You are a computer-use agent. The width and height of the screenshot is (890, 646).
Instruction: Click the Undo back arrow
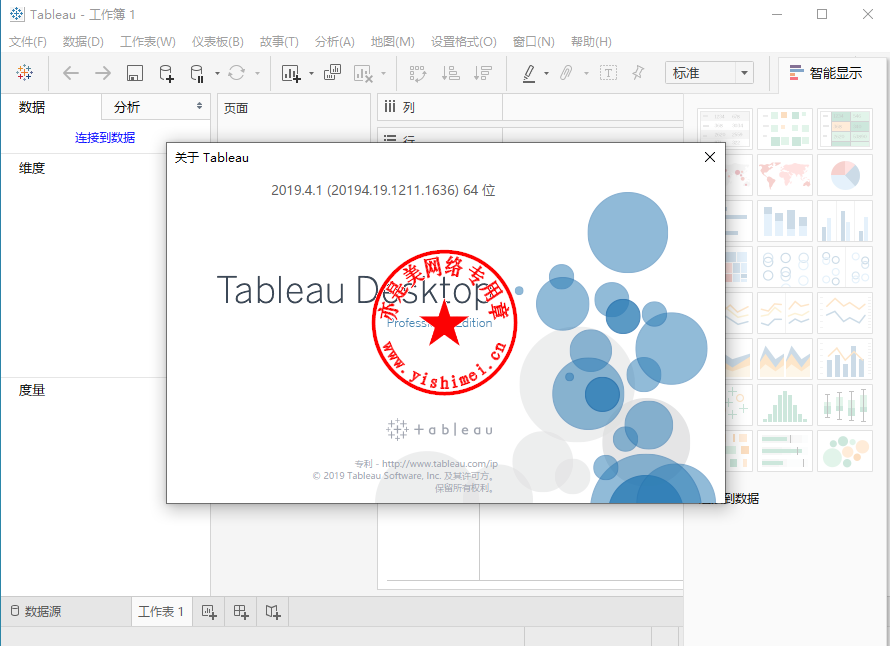[x=70, y=73]
